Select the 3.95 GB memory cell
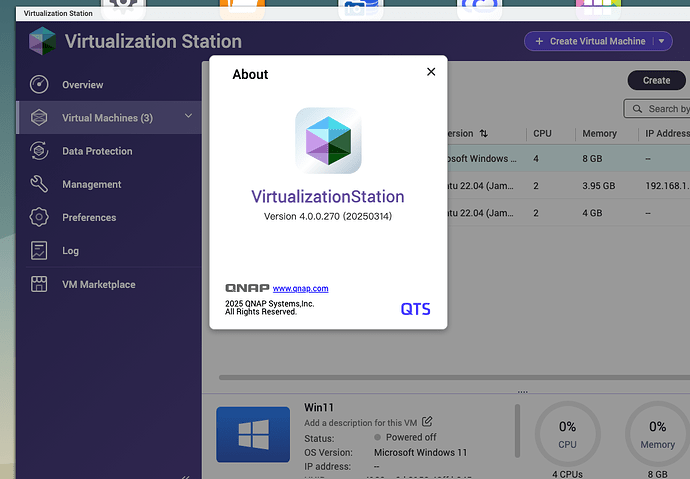 (598, 186)
